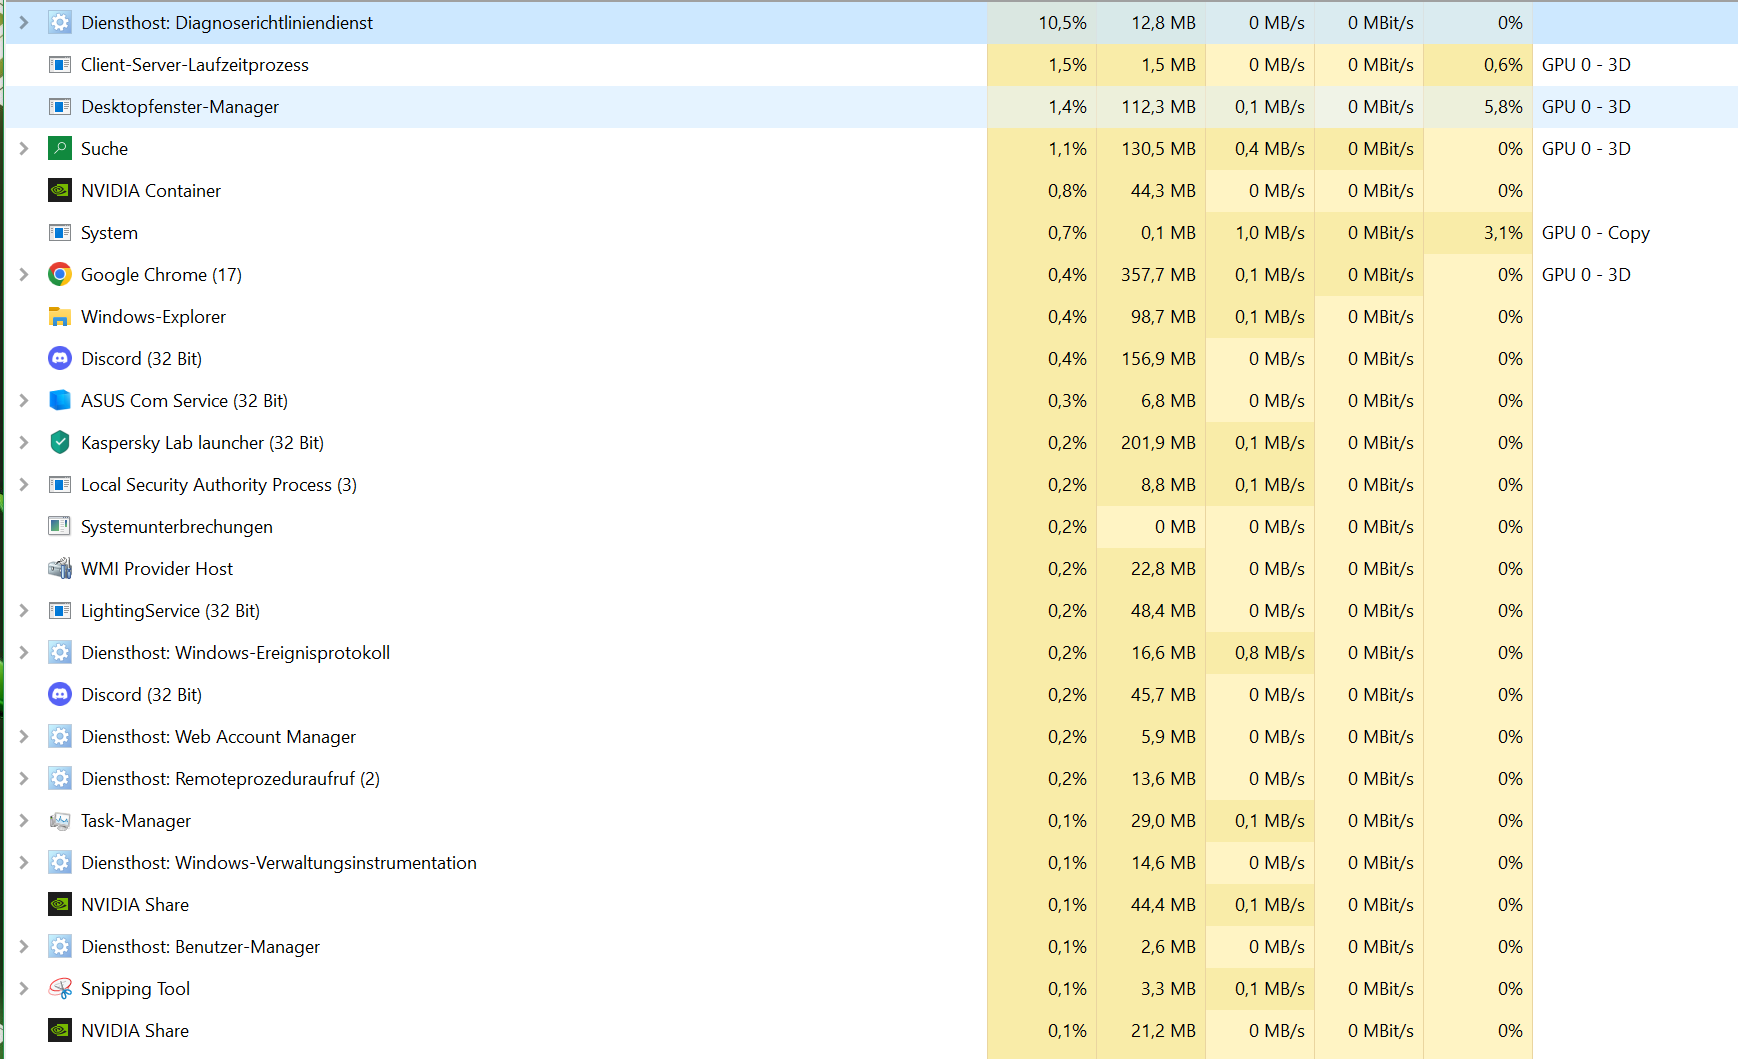Click the Task-Manager icon
The image size is (1738, 1059).
[60, 820]
